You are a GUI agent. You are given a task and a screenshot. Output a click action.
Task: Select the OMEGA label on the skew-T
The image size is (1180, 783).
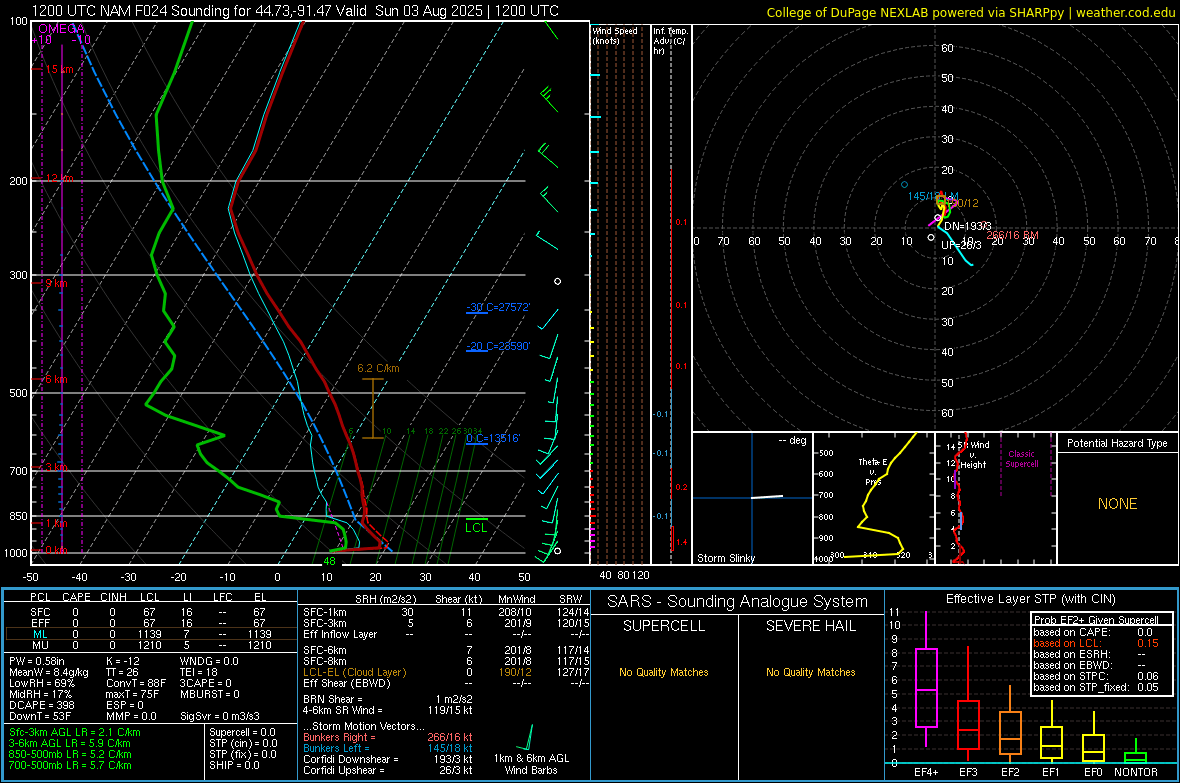tap(62, 29)
